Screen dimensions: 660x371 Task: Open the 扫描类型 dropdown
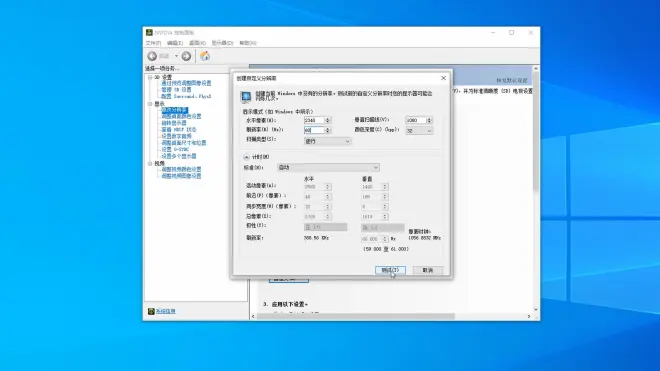(327, 141)
